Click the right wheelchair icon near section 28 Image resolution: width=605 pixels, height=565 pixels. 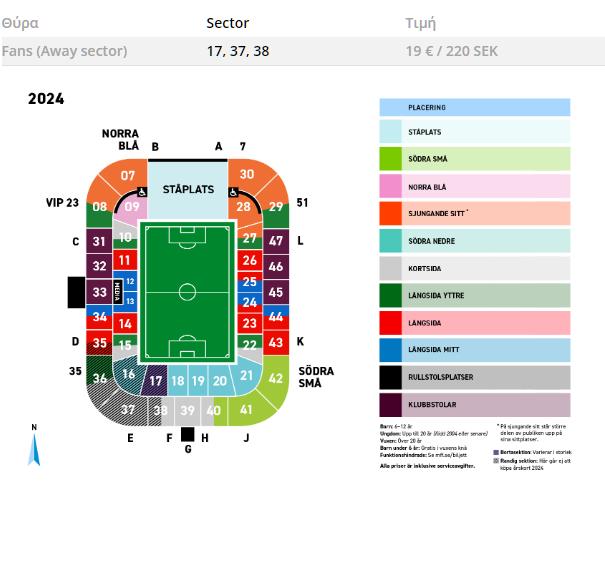click(x=233, y=192)
